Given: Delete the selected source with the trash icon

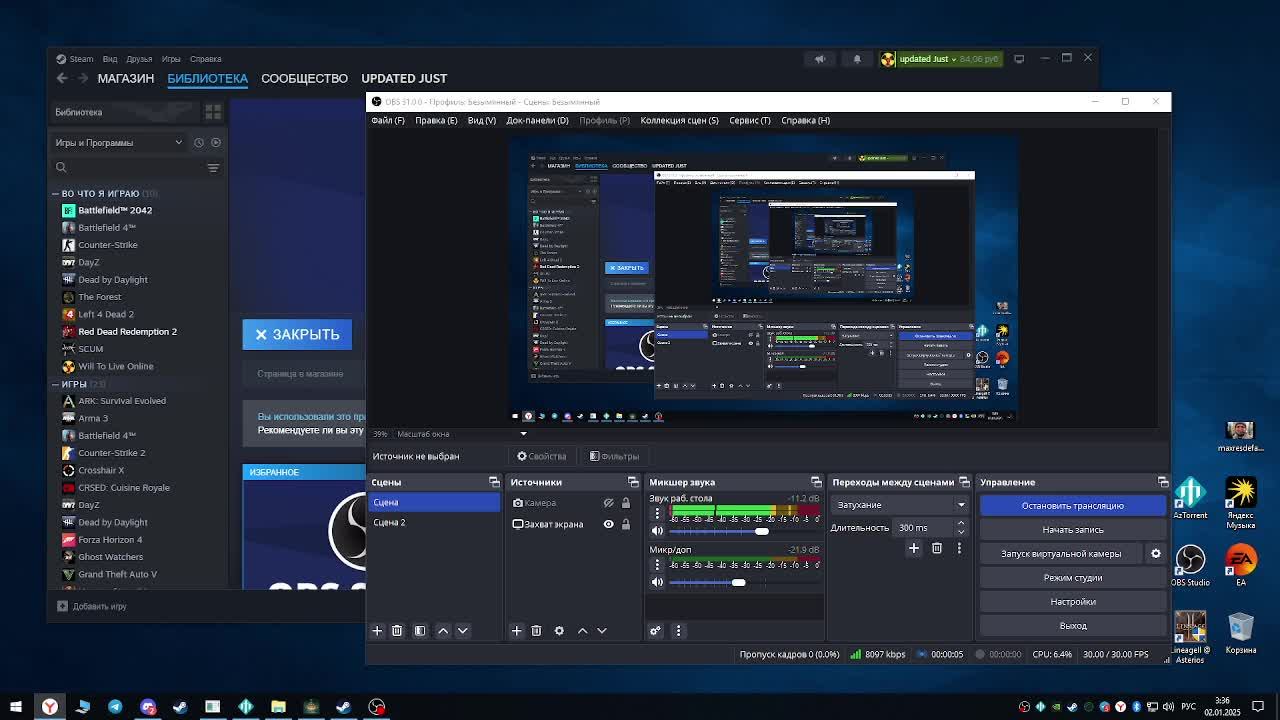Looking at the screenshot, I should (536, 631).
